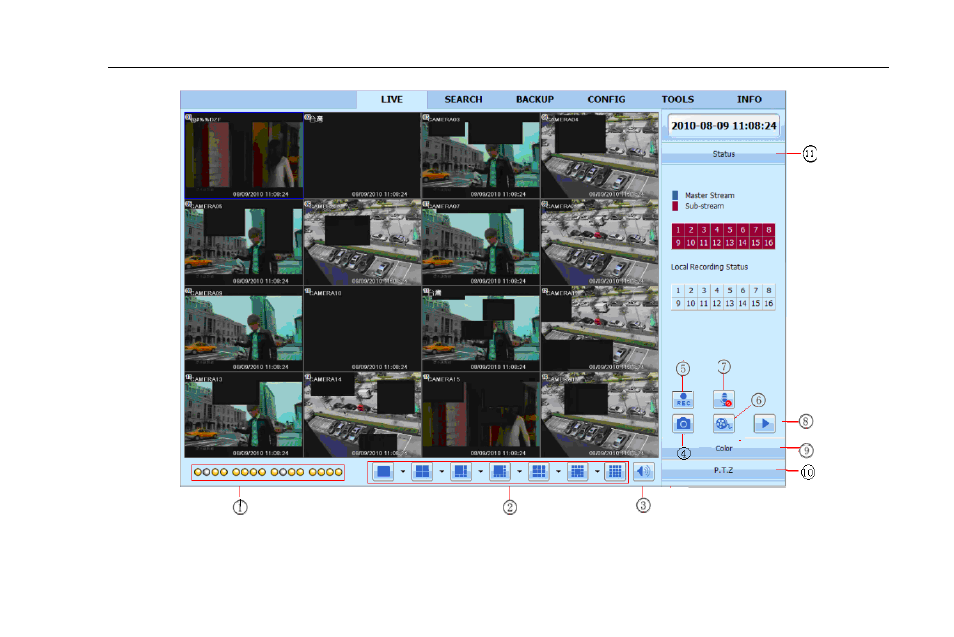954x637 pixels.
Task: Click the red Sub-stream legend swatch
Action: 675,206
